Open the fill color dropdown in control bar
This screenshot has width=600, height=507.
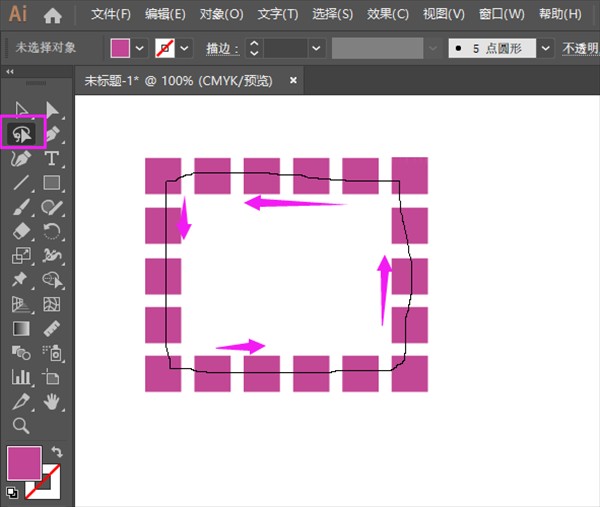click(x=139, y=48)
